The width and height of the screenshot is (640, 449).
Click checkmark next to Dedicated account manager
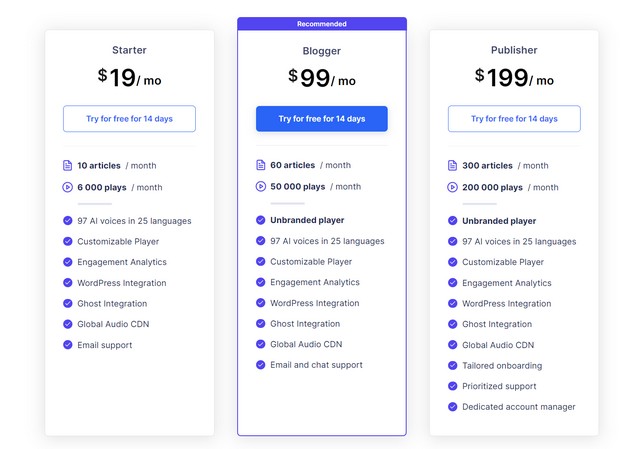452,407
